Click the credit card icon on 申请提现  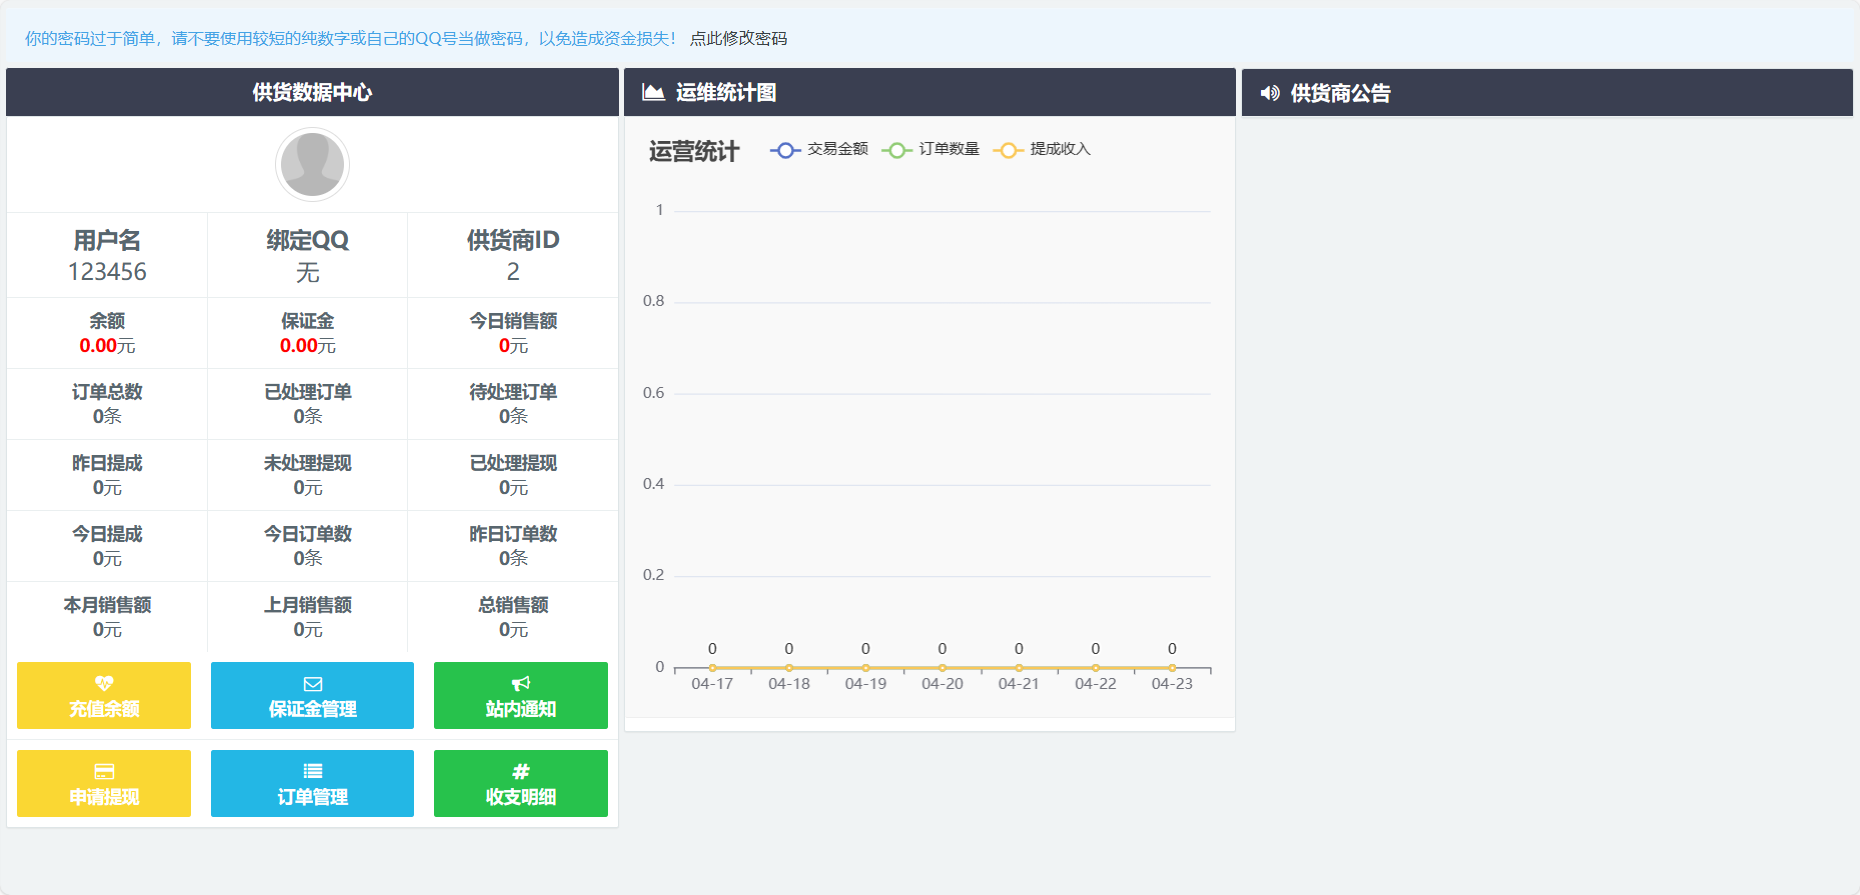click(104, 771)
